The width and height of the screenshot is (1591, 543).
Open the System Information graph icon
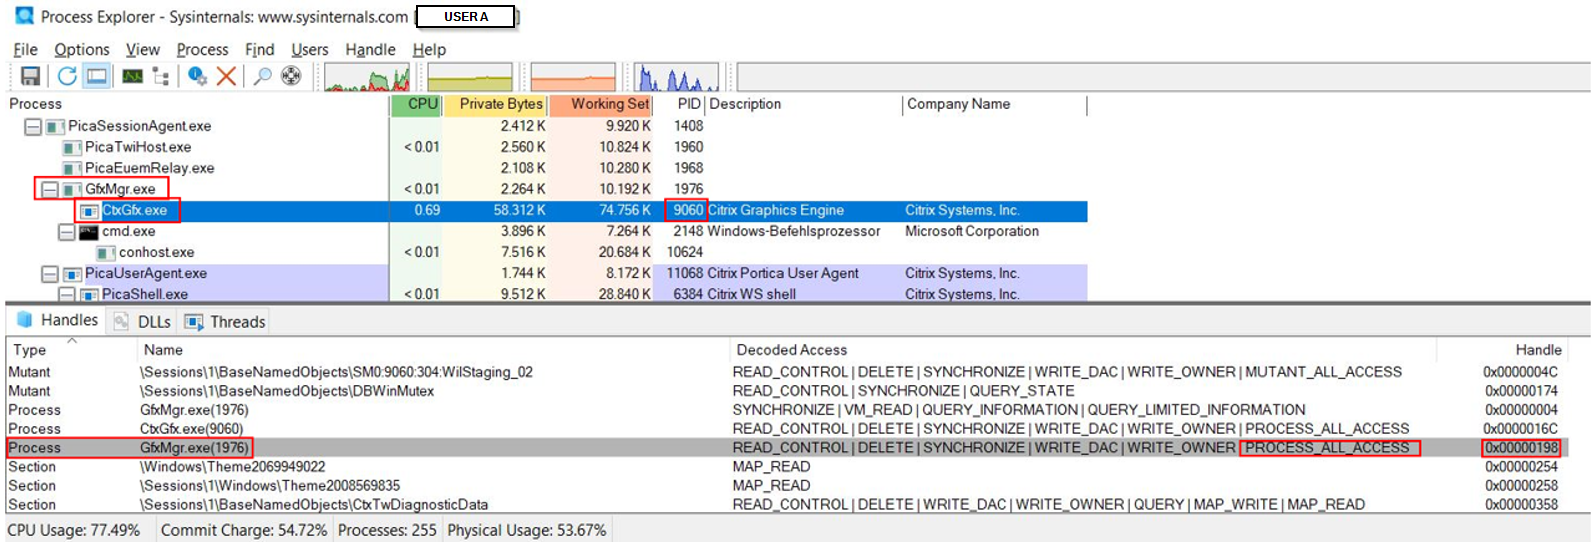pyautogui.click(x=132, y=76)
